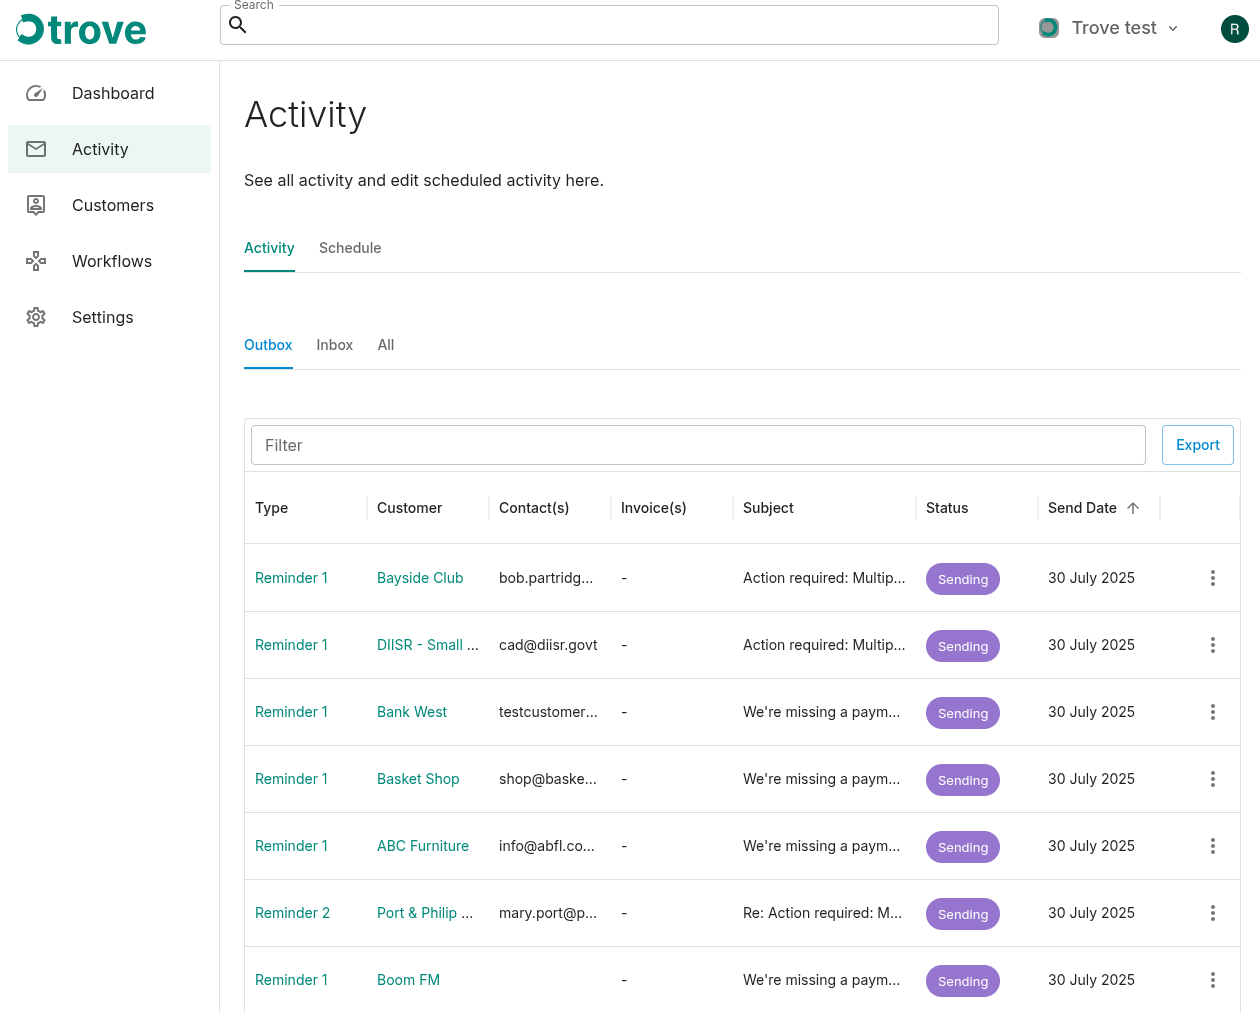Expand the Trove test account dropdown
Screen dimensions: 1260x1013
(1172, 28)
